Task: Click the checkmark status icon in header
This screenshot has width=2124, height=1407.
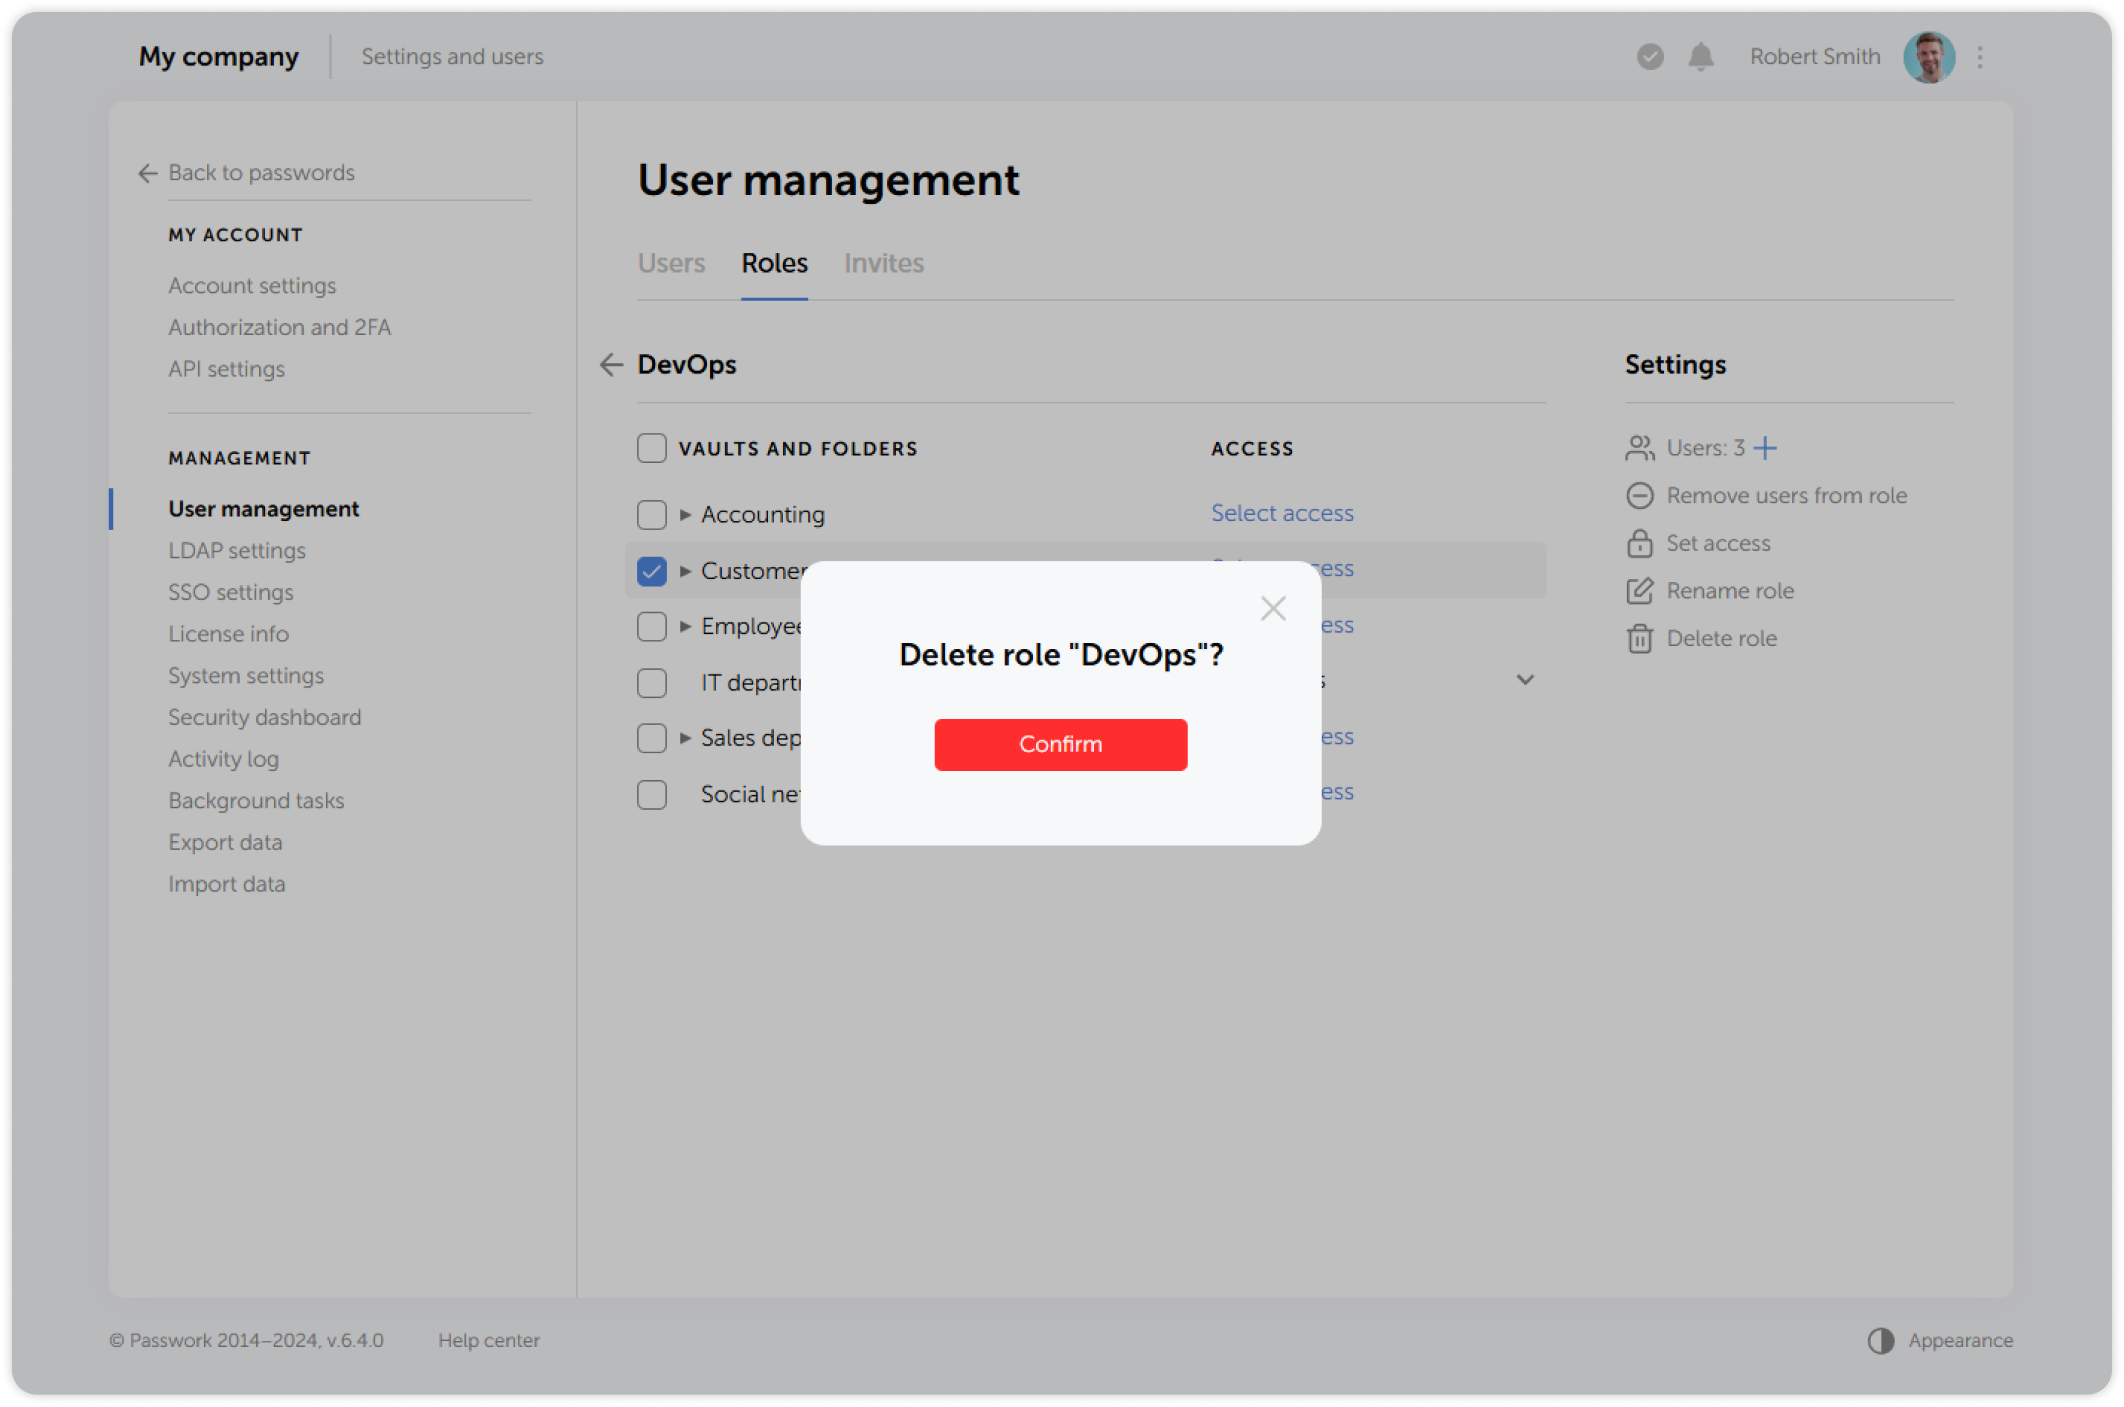Action: (x=1650, y=57)
